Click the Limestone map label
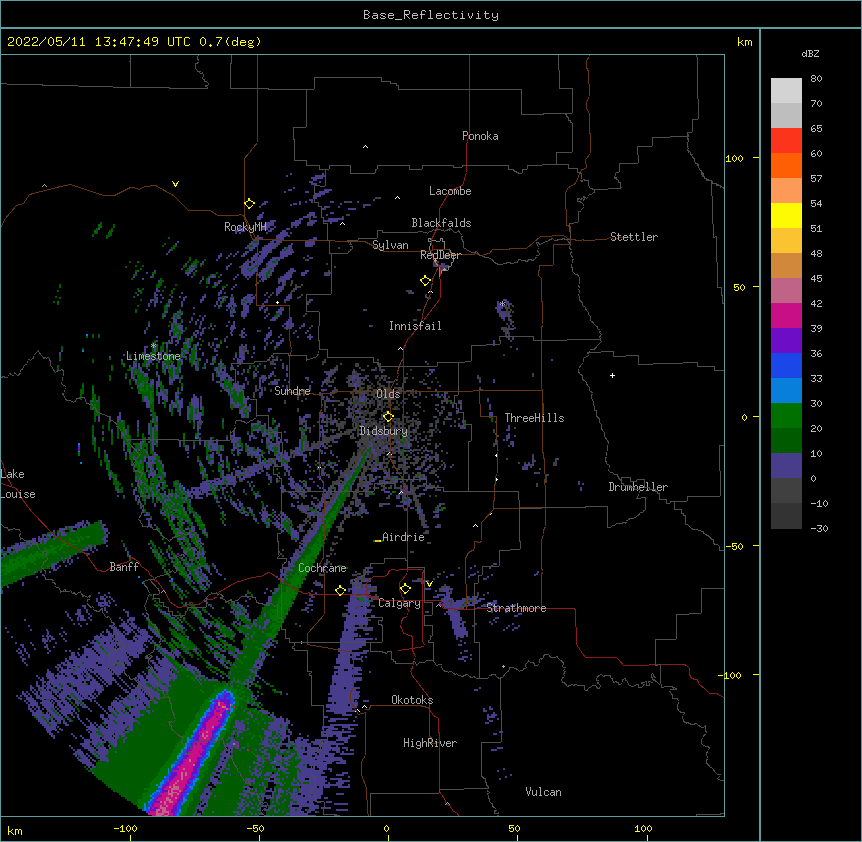862x842 pixels. click(x=153, y=356)
